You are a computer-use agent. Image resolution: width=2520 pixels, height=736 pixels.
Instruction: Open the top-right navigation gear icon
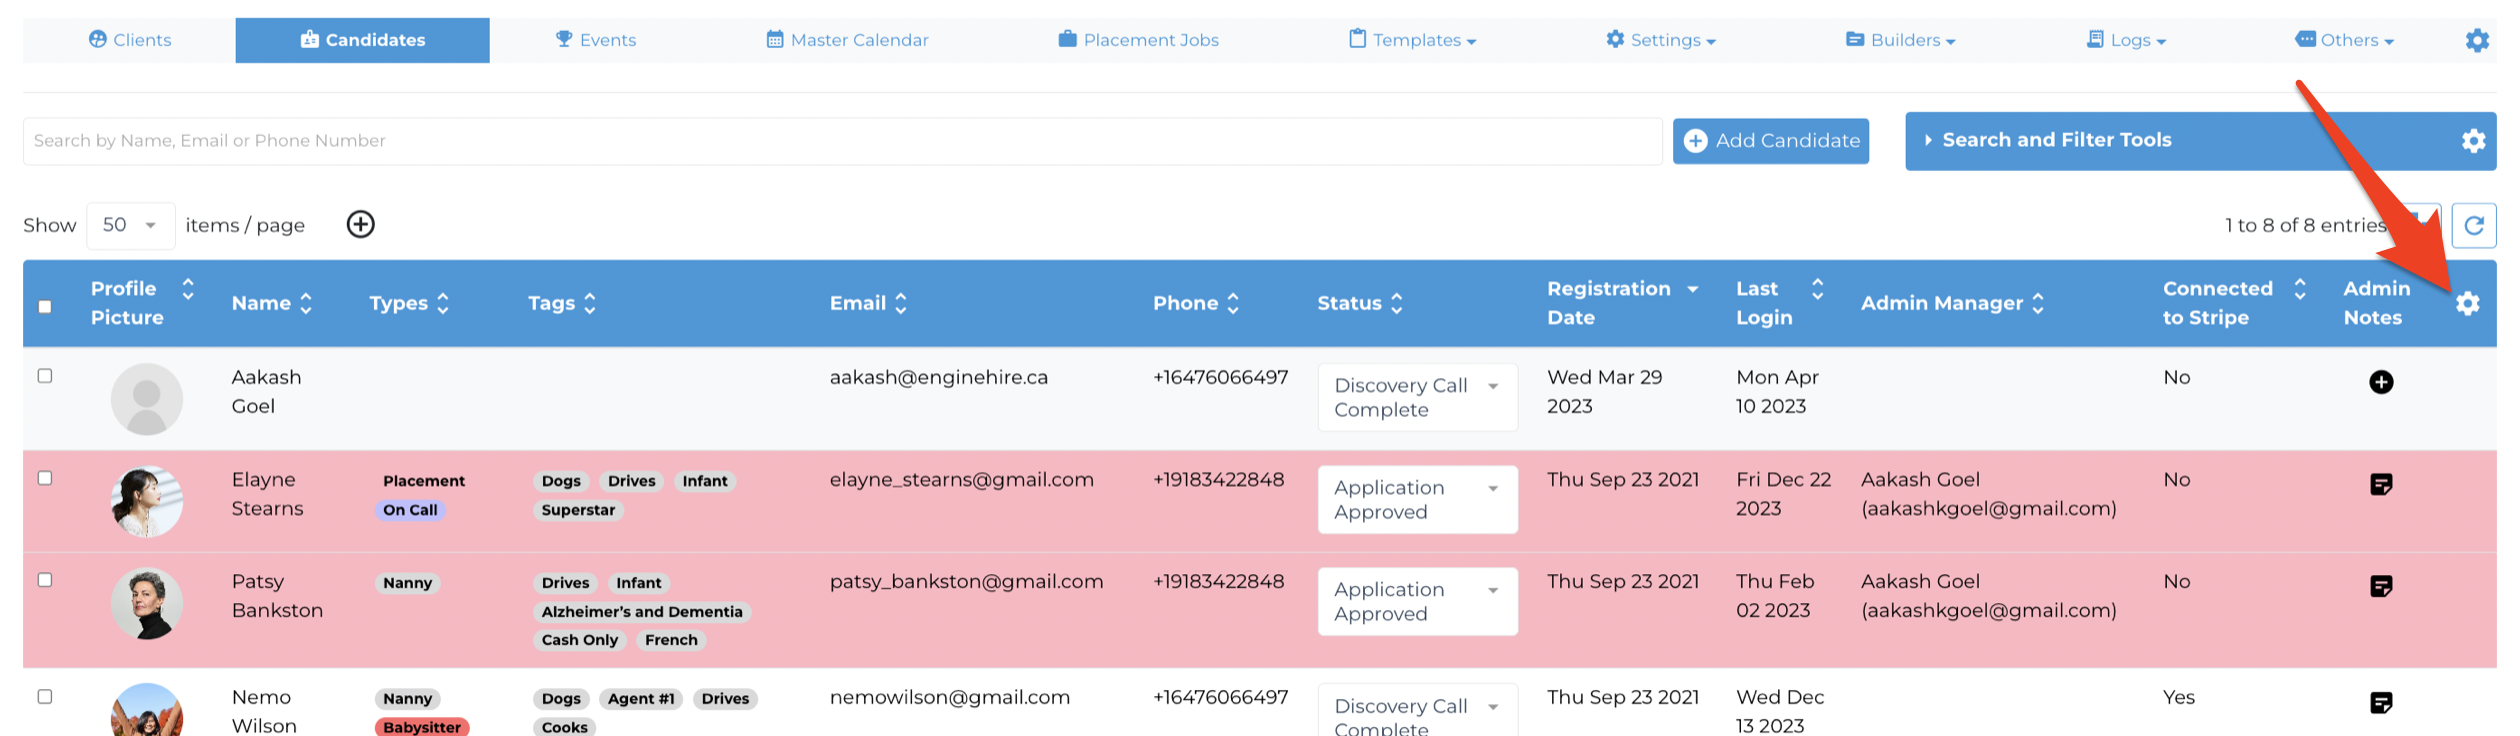2476,40
